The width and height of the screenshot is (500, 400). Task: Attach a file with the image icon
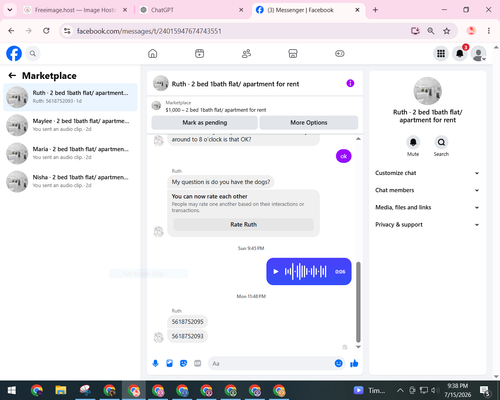point(169,363)
